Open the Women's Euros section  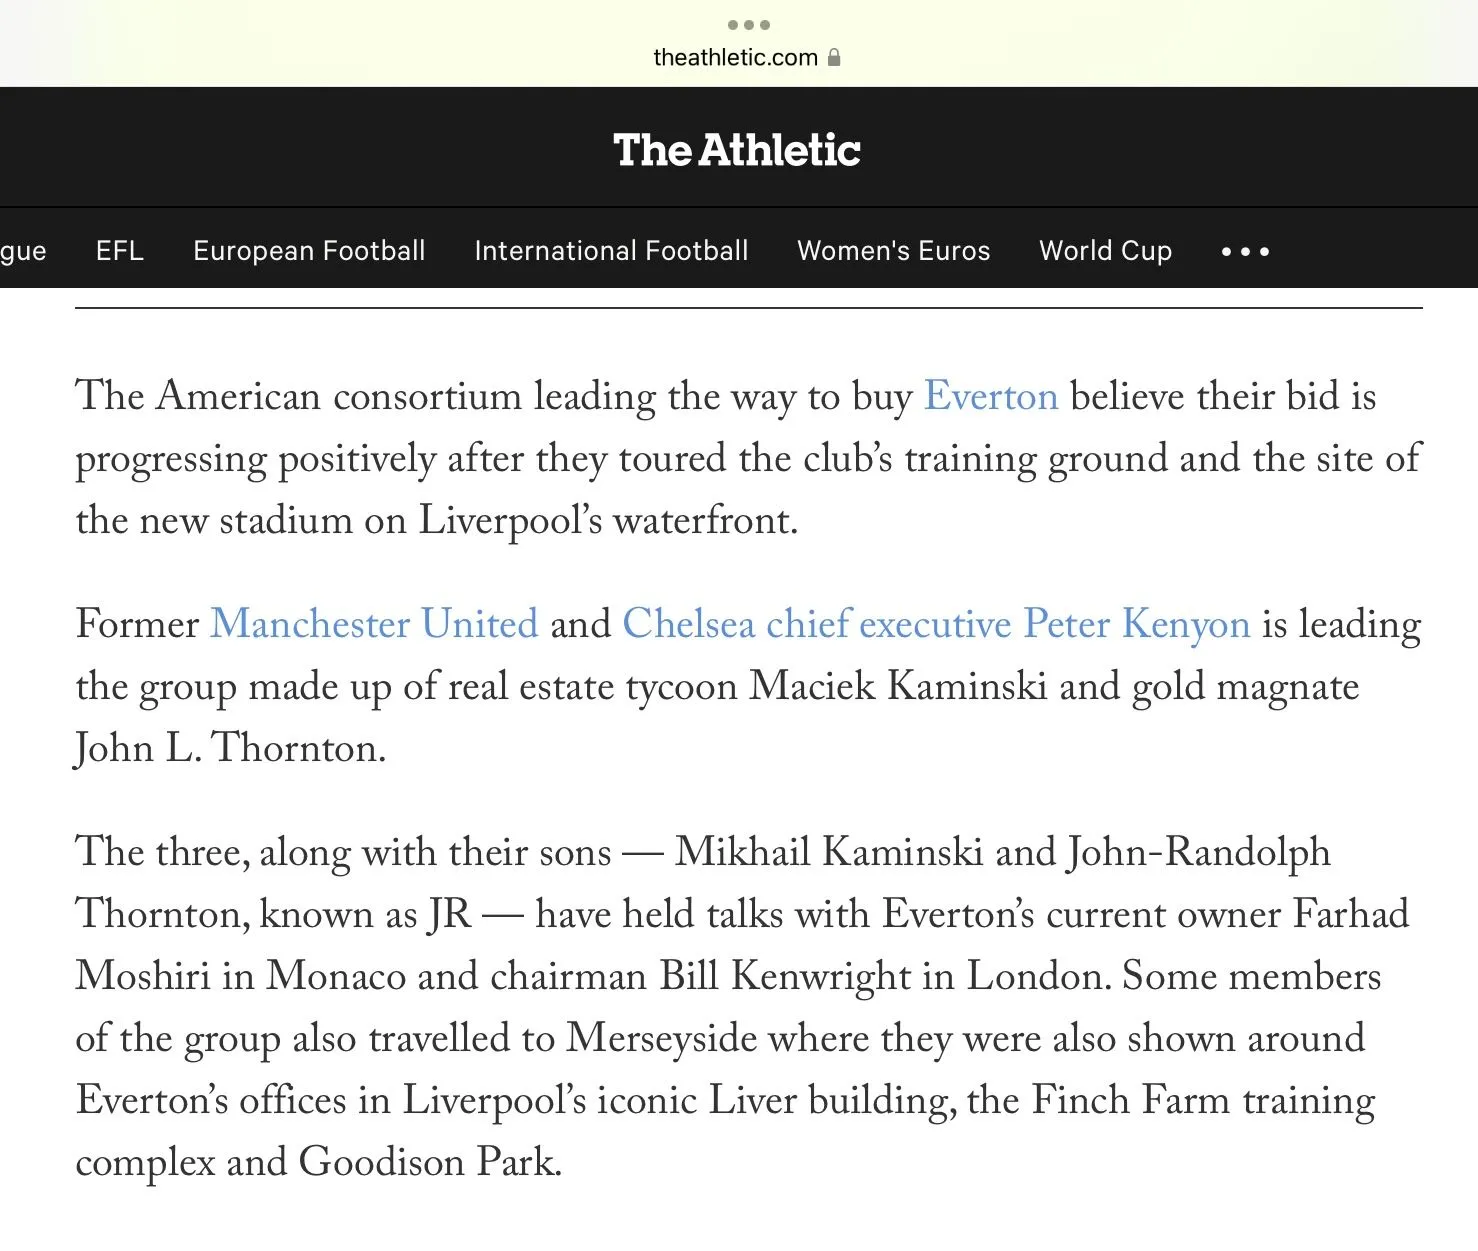coord(893,250)
